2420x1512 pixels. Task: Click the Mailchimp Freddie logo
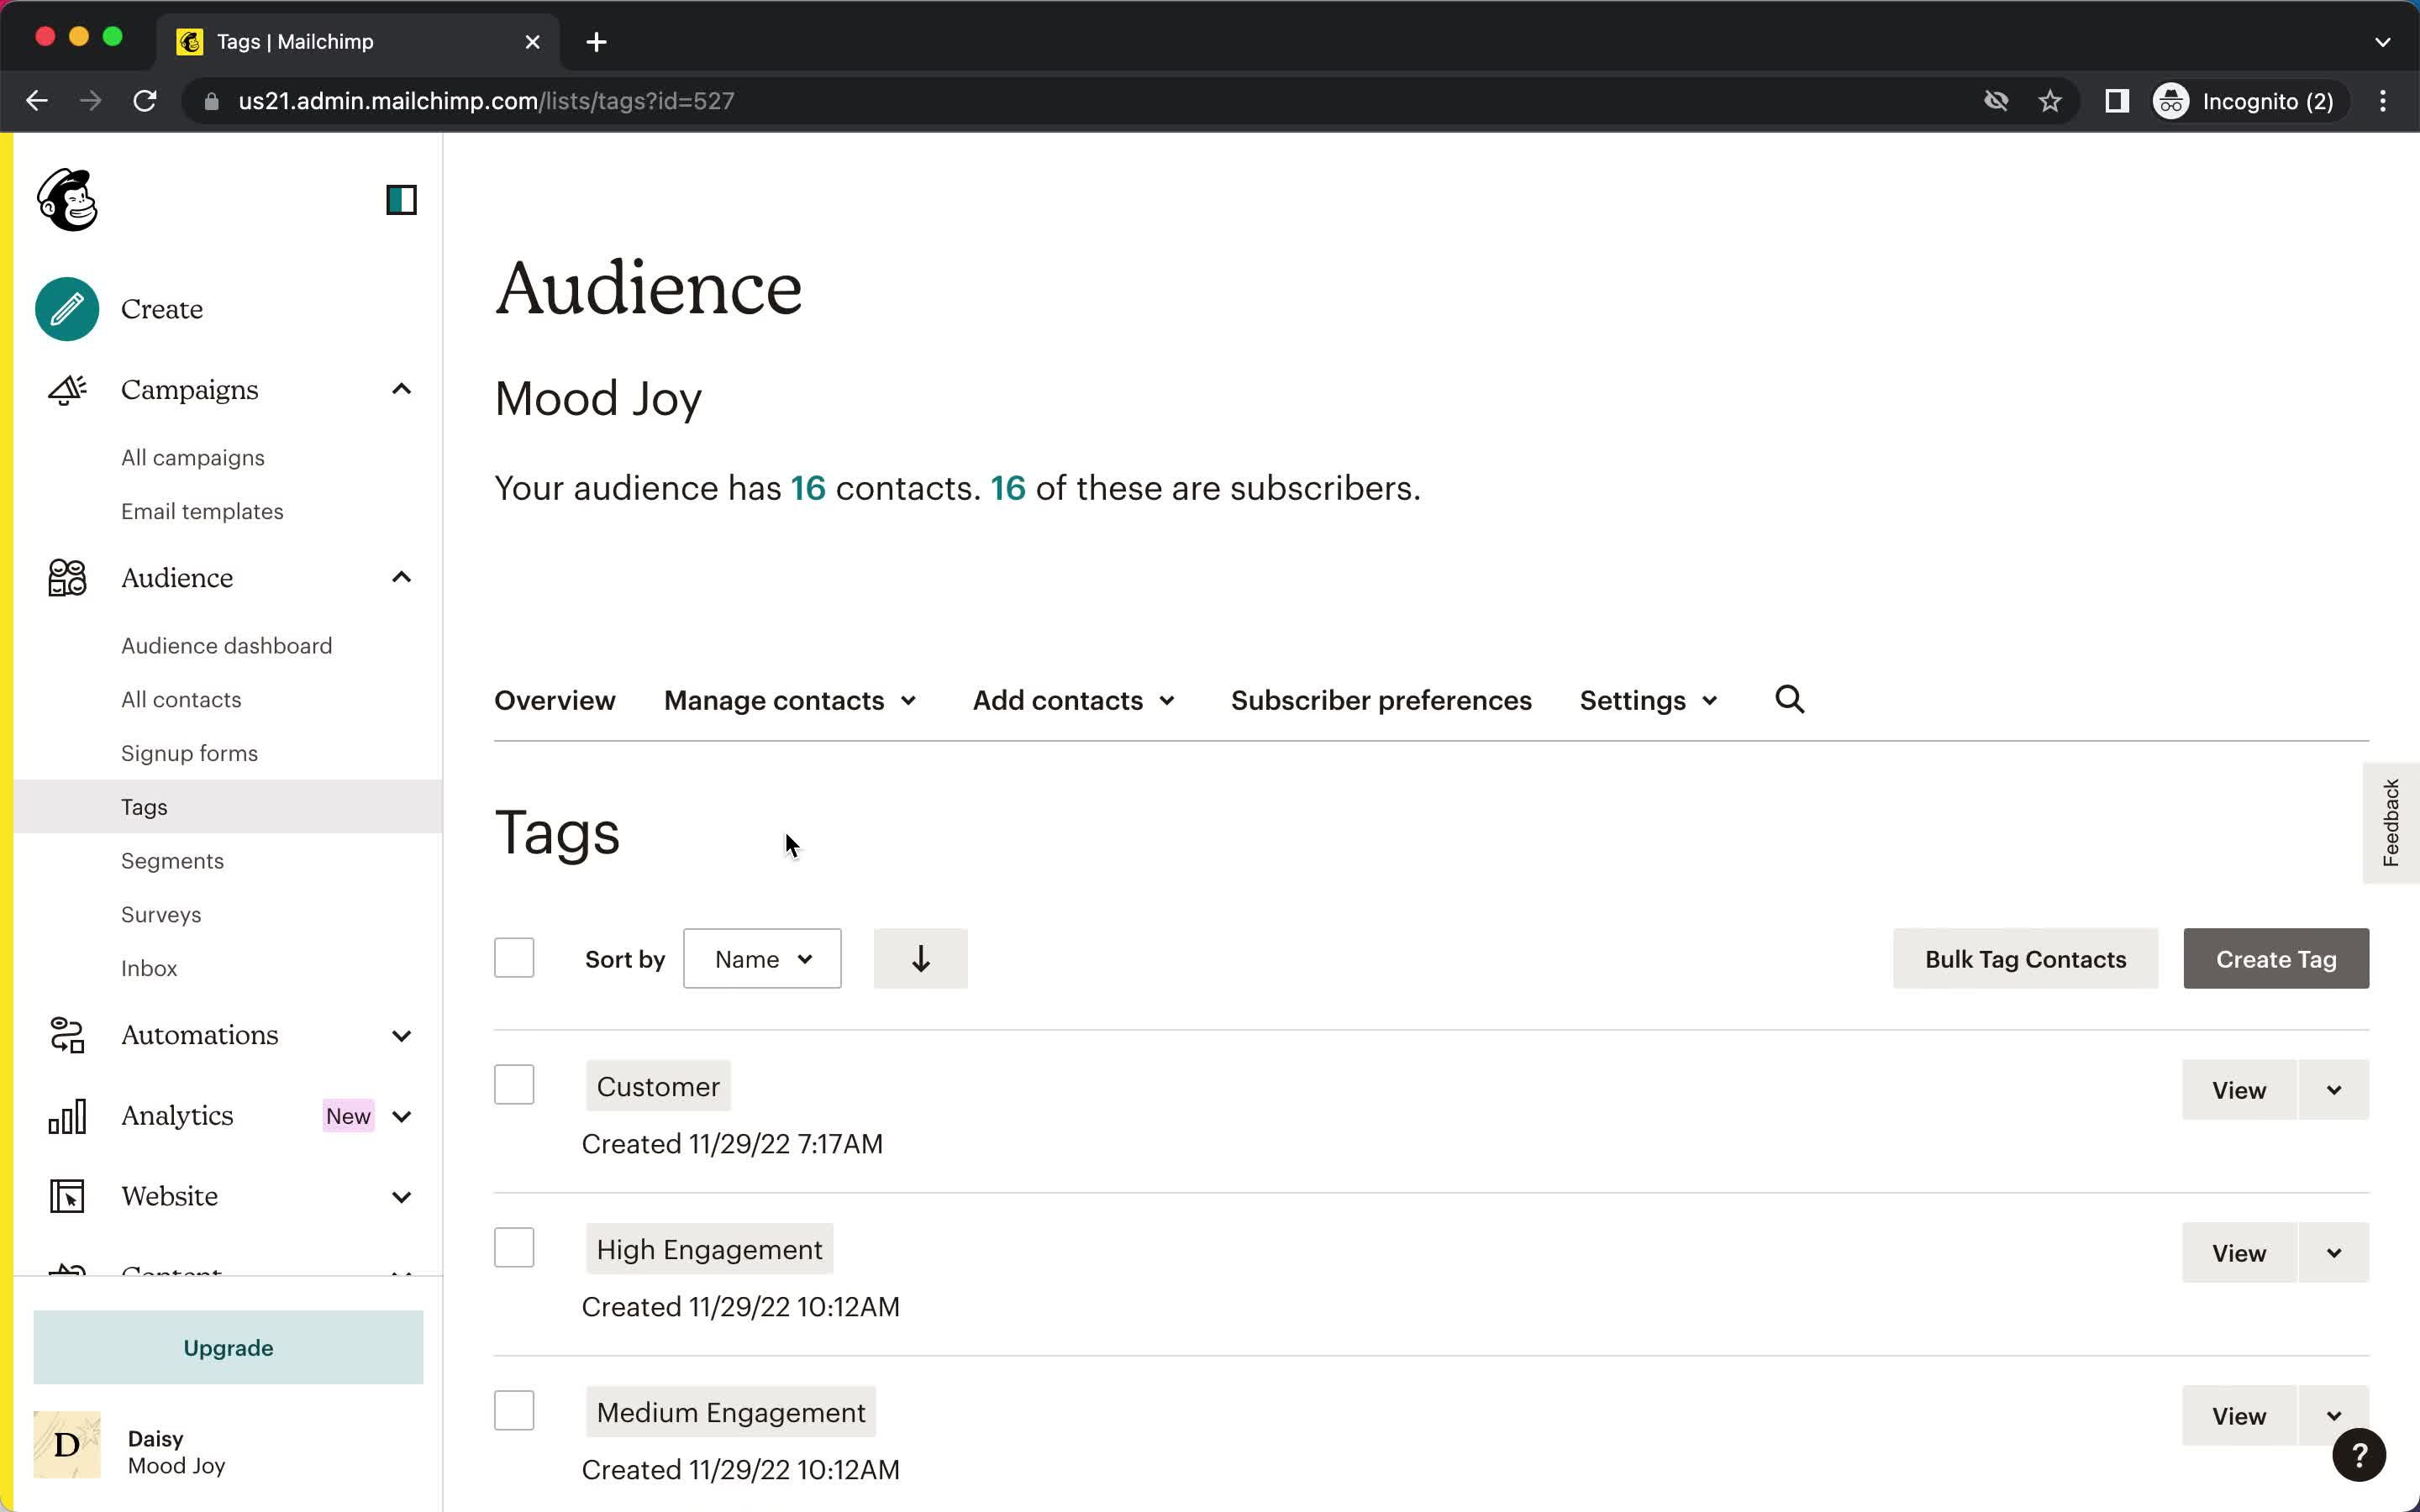(67, 200)
